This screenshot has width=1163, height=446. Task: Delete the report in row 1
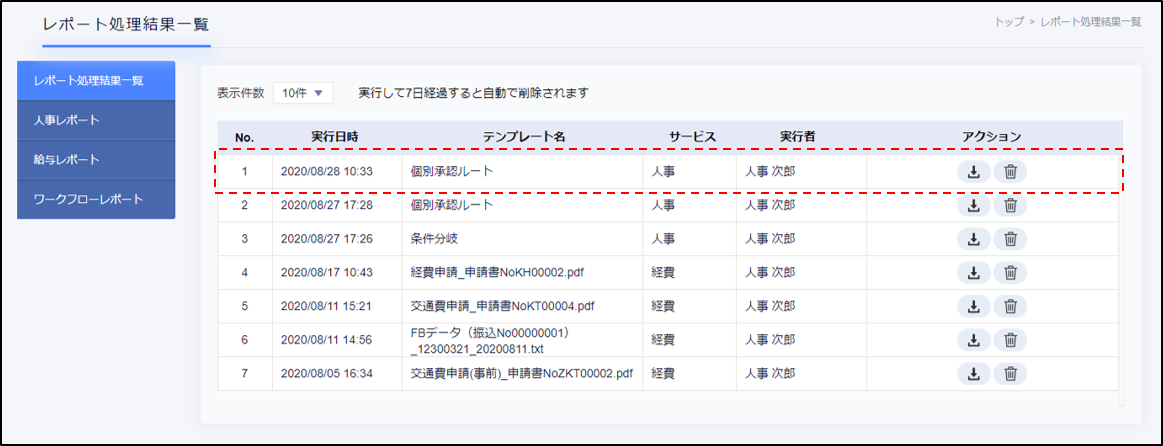point(1010,172)
